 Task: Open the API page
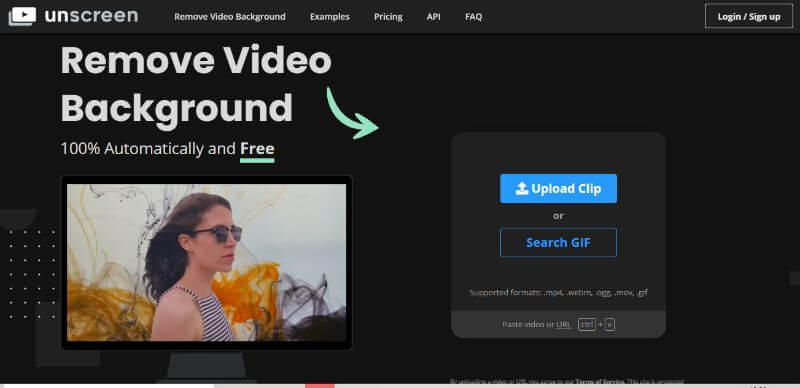pyautogui.click(x=434, y=17)
